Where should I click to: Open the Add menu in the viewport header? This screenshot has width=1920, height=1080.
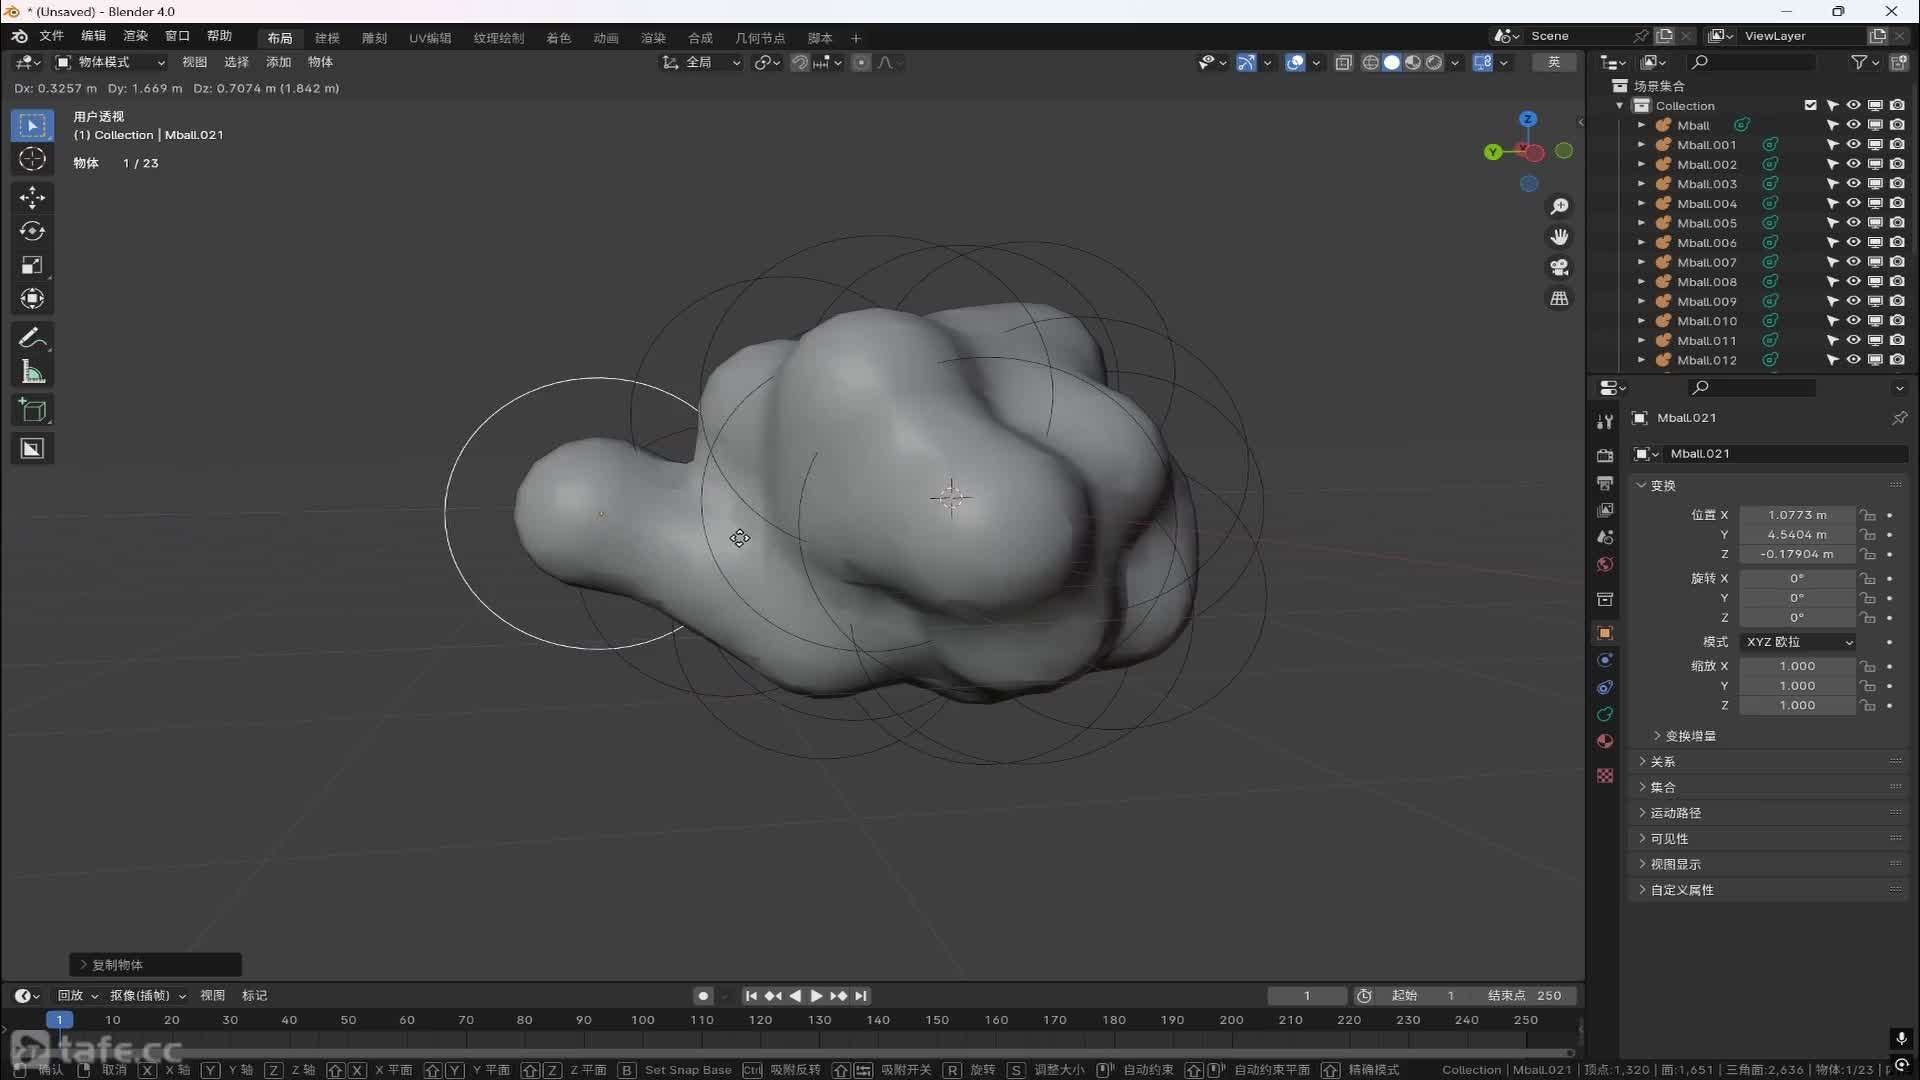[278, 62]
